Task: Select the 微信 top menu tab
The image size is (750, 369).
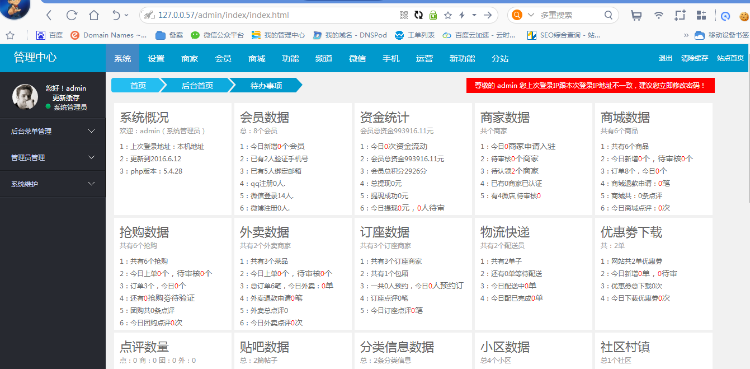Action: tap(357, 58)
